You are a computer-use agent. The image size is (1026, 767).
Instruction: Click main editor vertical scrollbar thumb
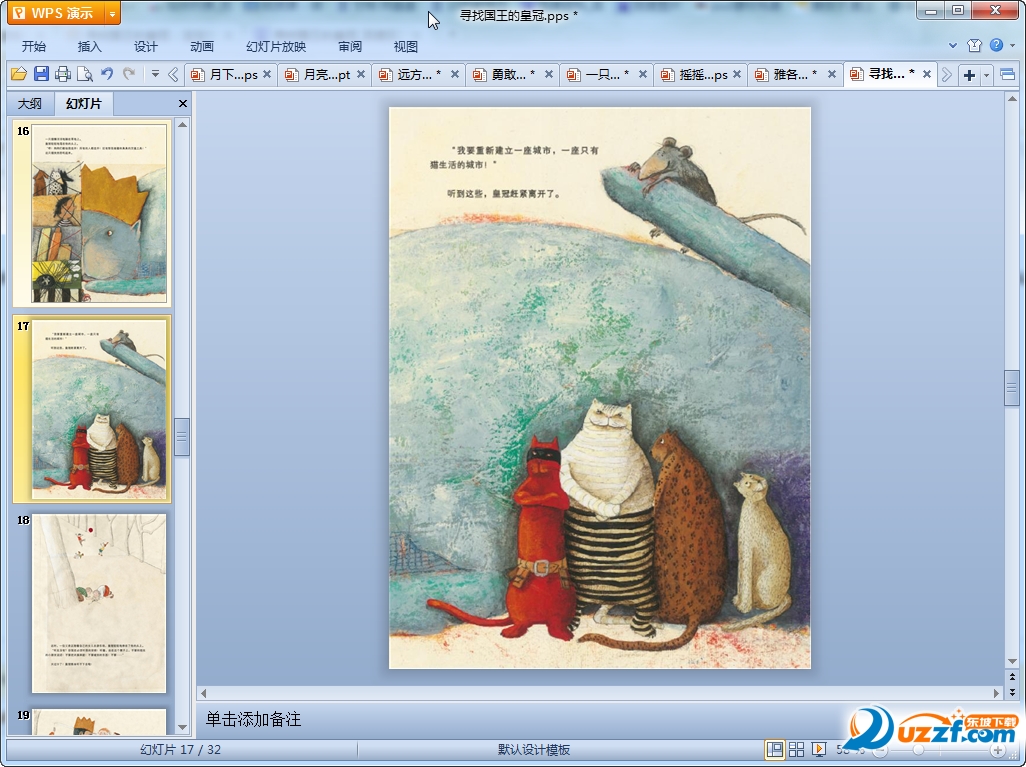tap(1012, 389)
